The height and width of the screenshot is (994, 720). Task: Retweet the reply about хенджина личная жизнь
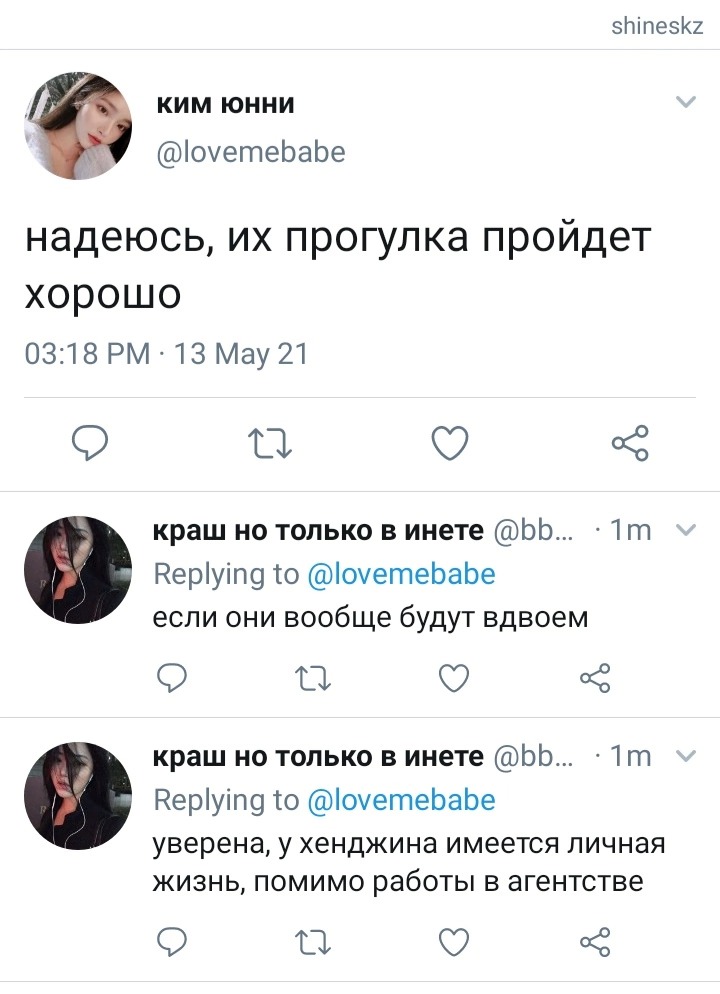pos(314,942)
